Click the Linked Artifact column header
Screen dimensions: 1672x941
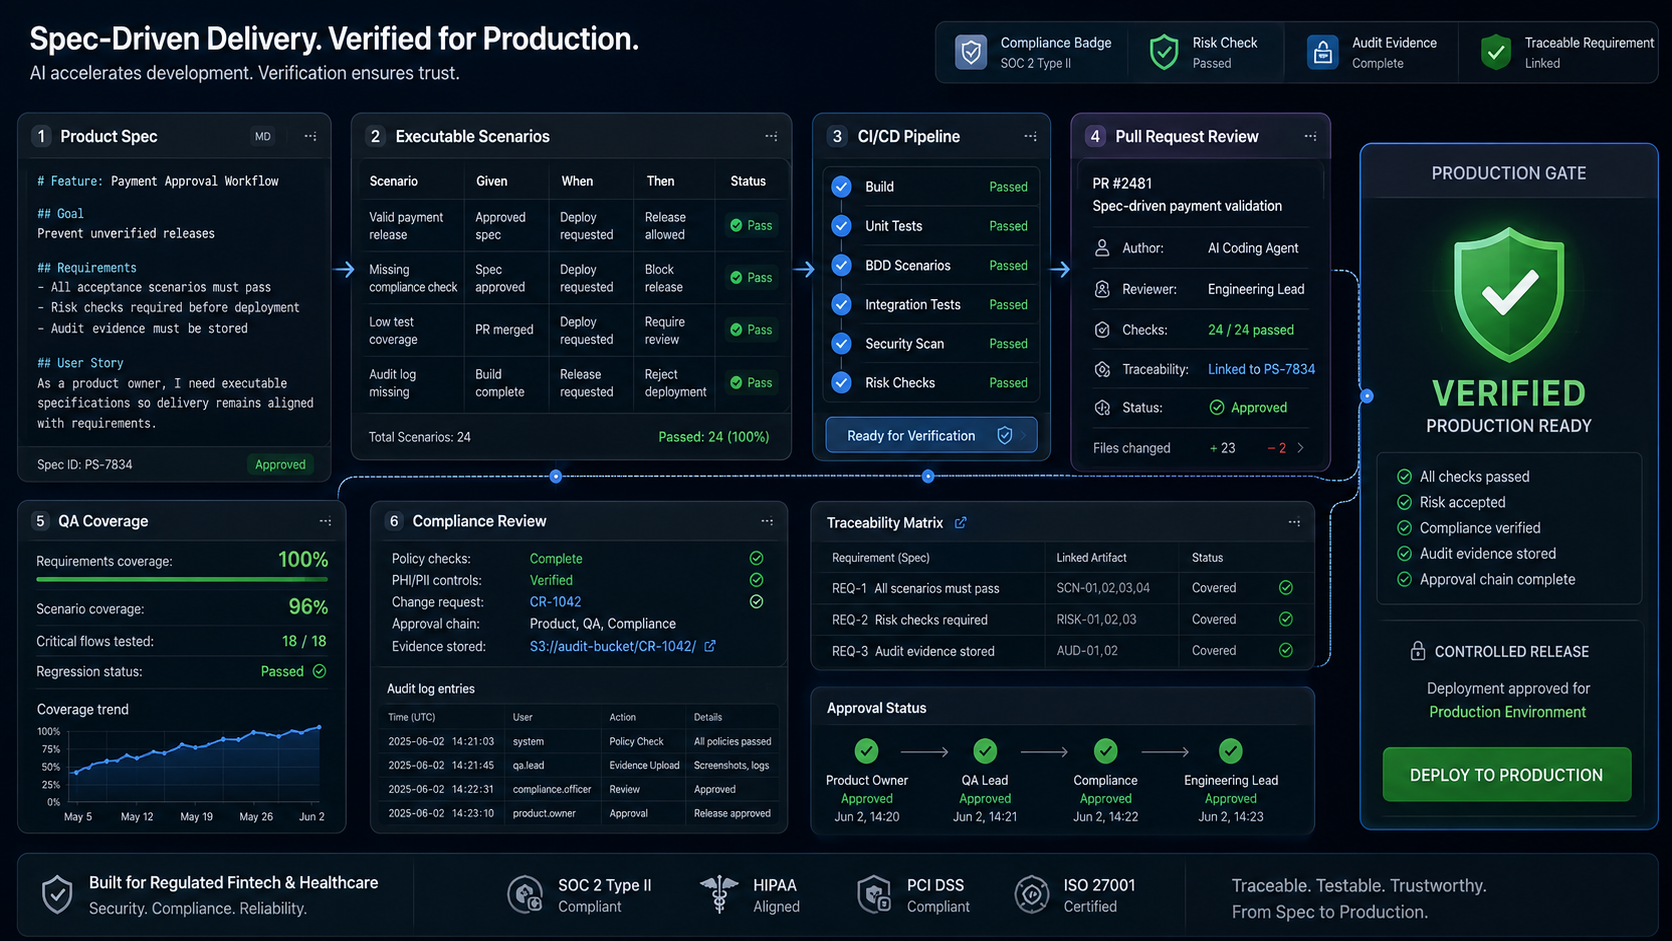[1091, 558]
